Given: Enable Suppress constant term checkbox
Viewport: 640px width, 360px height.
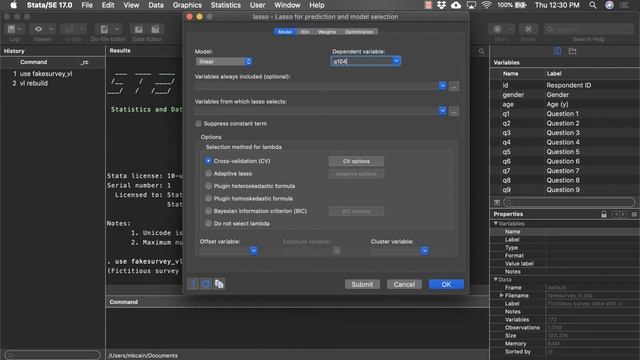Looking at the screenshot, I should [x=198, y=123].
